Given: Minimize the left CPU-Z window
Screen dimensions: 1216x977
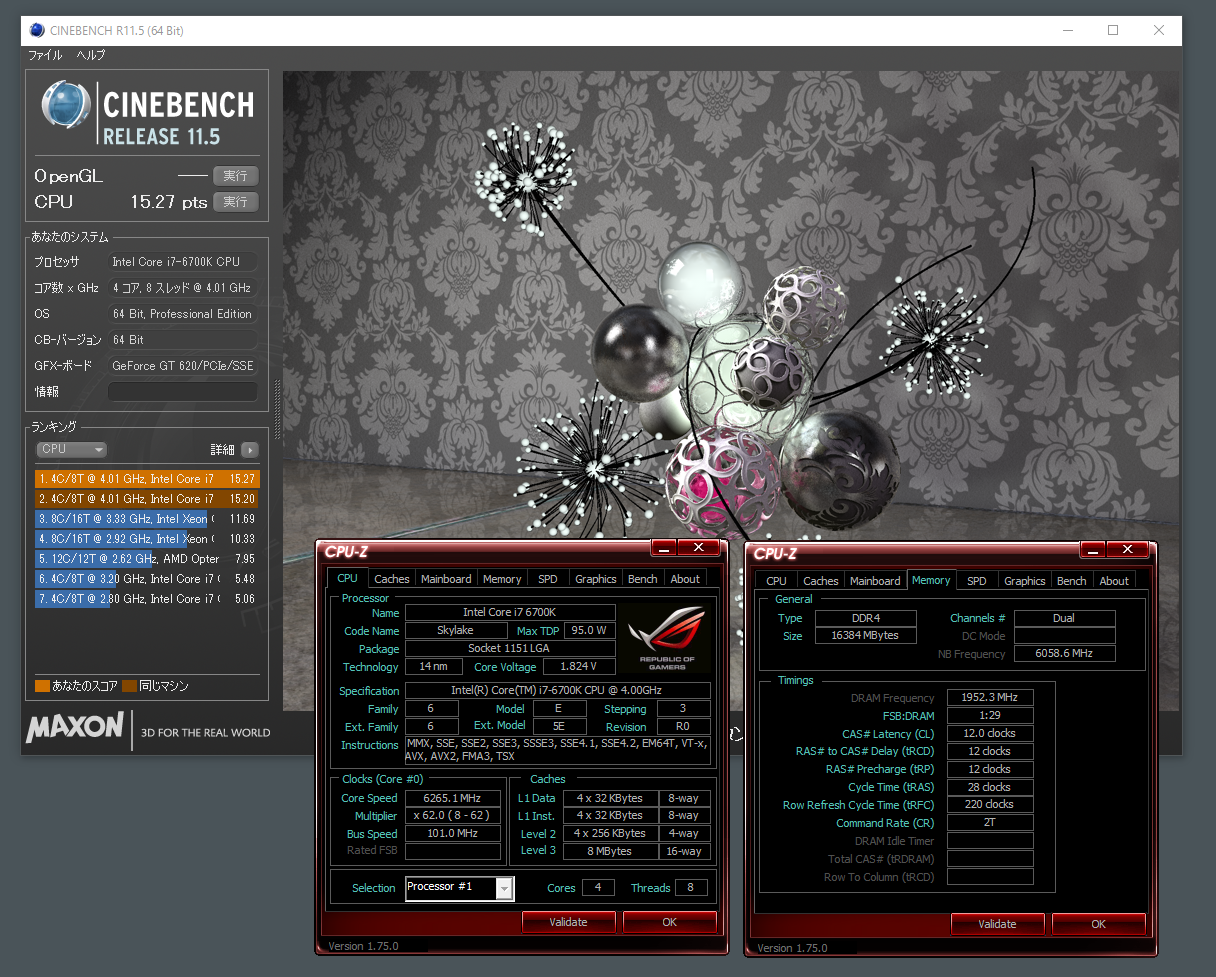Looking at the screenshot, I should [664, 548].
